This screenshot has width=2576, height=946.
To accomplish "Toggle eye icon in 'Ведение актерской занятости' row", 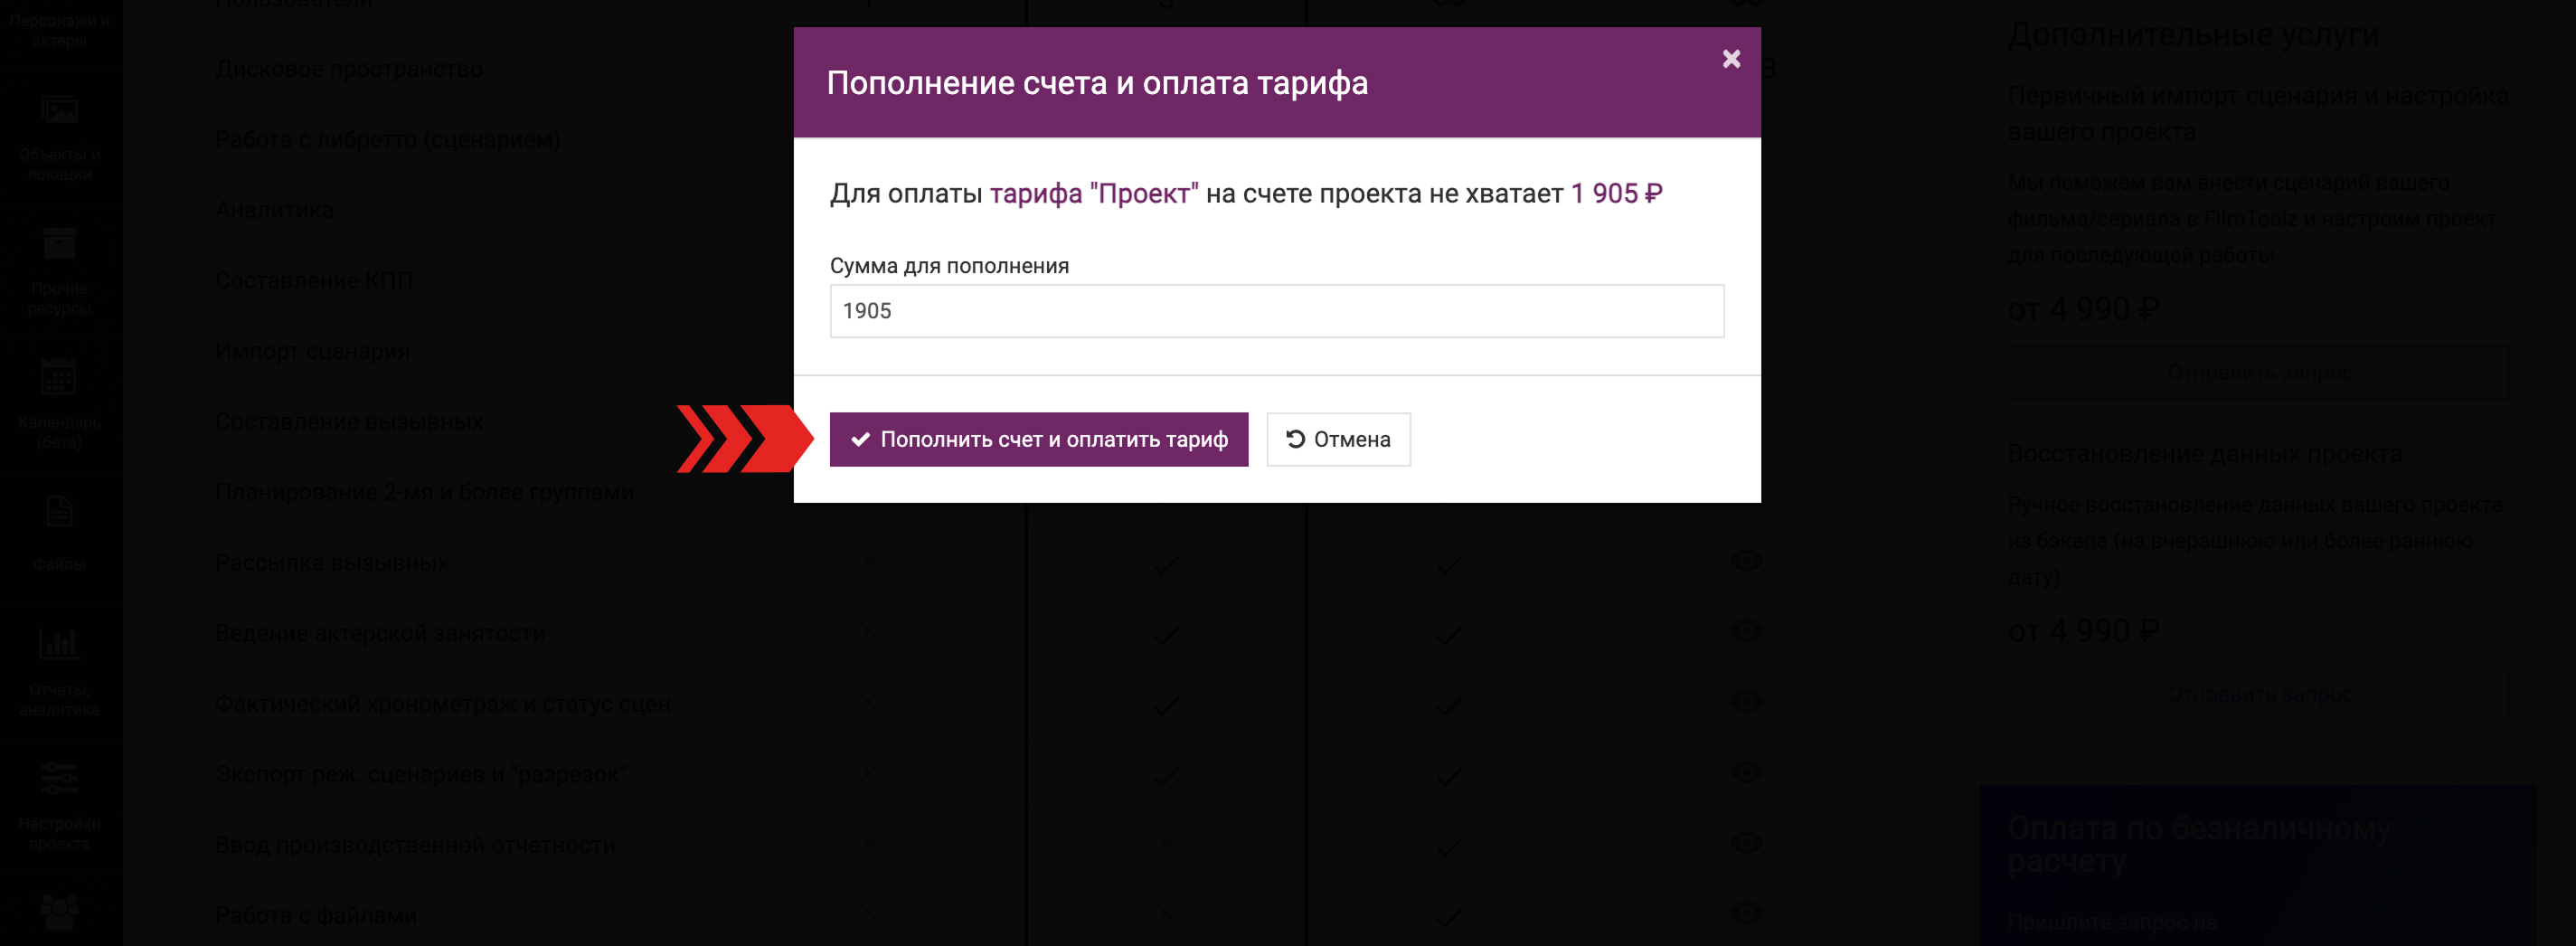I will (x=1746, y=631).
